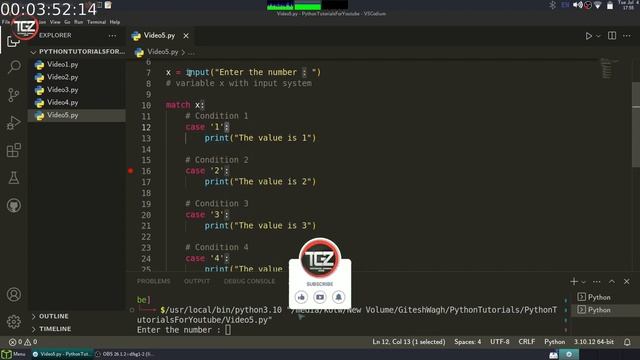
Task: Select the second Python terminal entry
Action: point(606,310)
